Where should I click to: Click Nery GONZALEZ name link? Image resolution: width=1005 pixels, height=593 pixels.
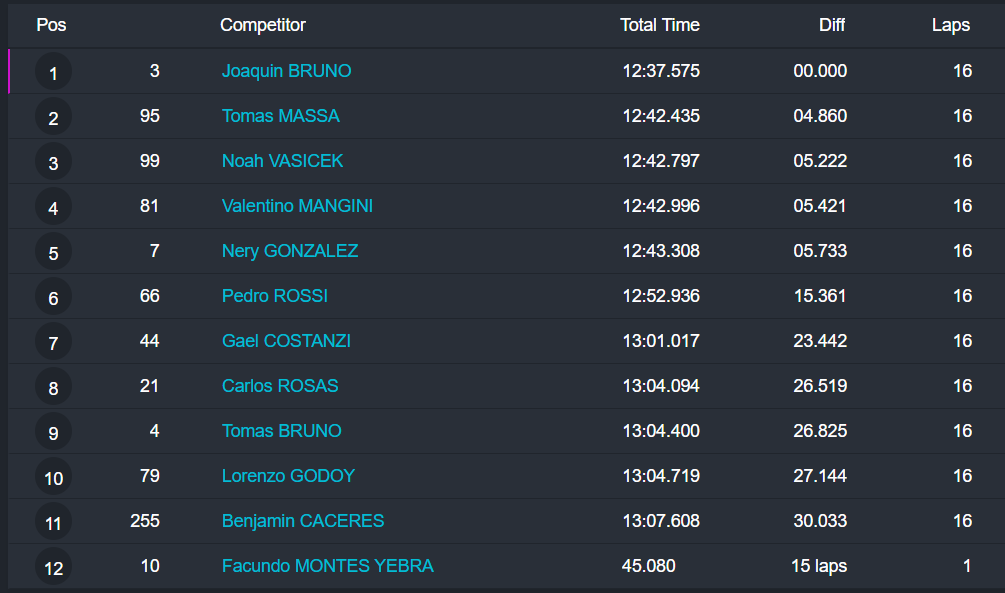289,251
